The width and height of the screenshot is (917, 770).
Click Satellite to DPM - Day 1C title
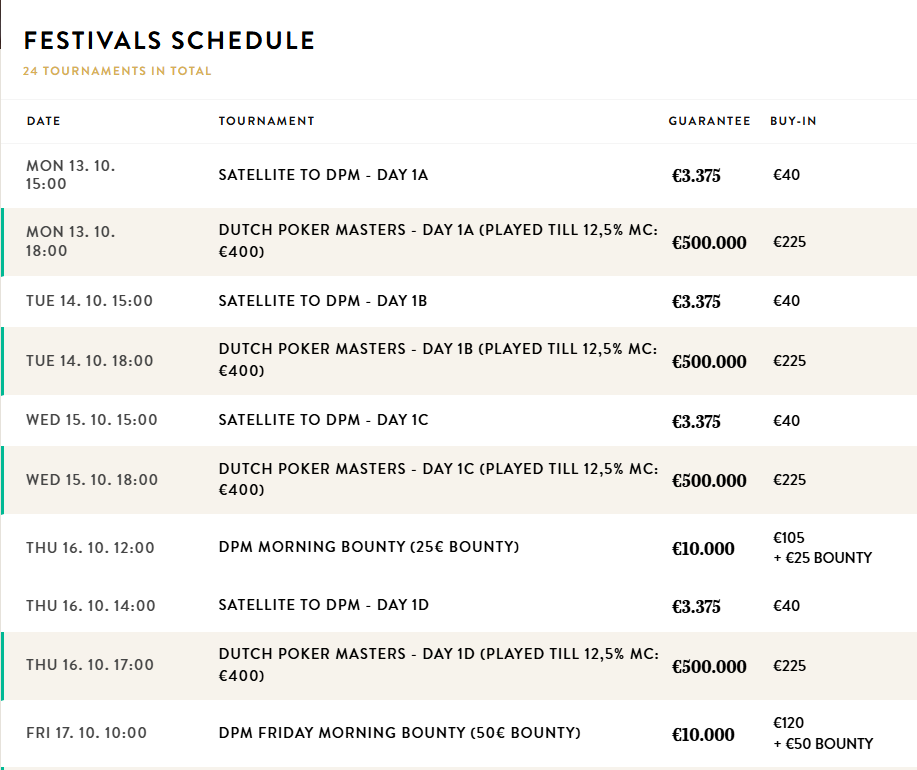(323, 420)
